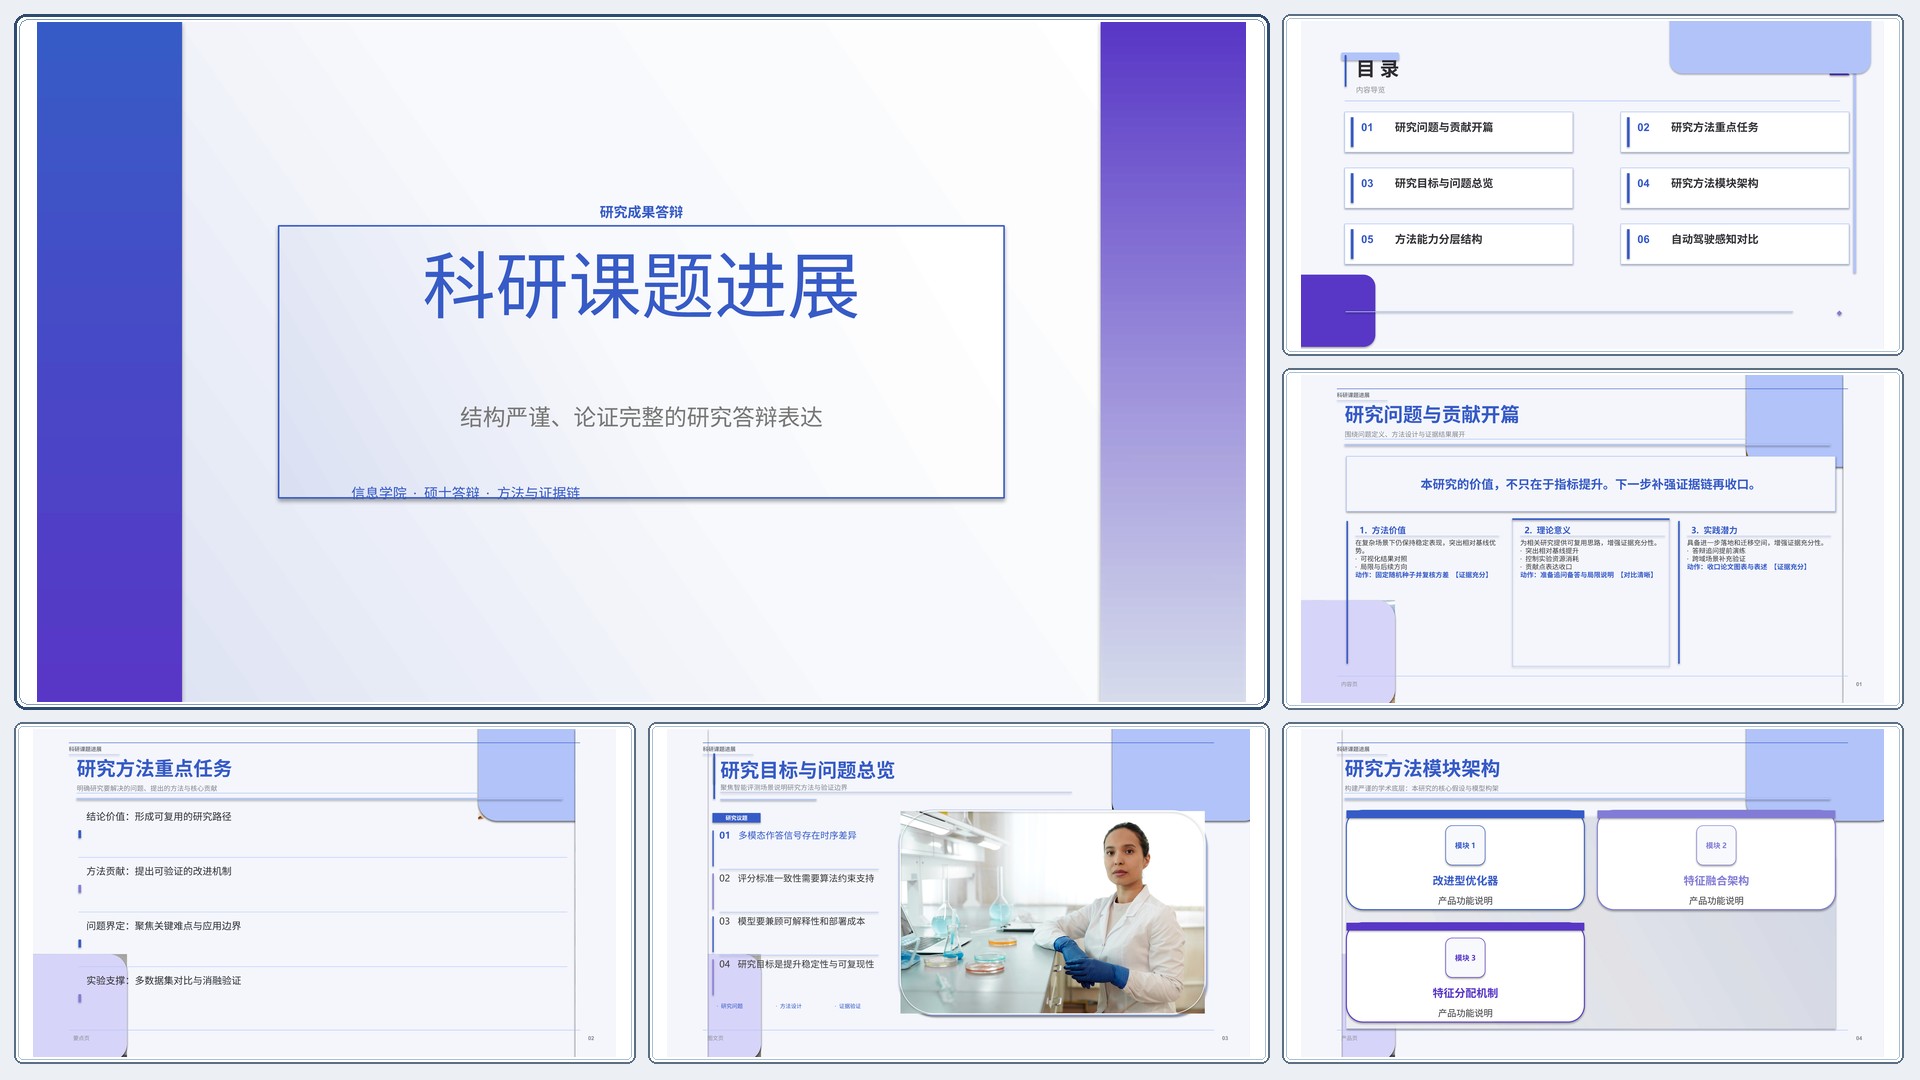Select the 研究方法重点任务 slide thumbnail
Image resolution: width=1920 pixels, height=1080 pixels.
tap(325, 893)
